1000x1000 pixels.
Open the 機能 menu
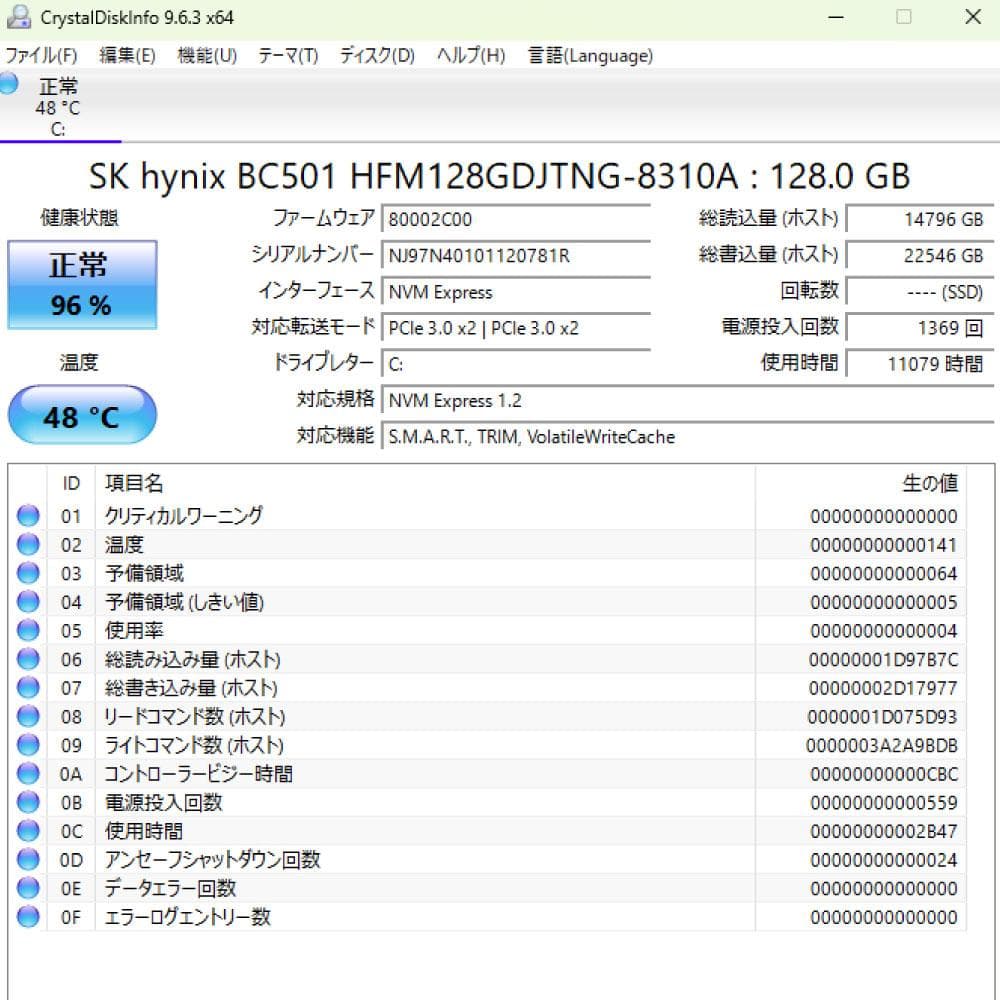coord(205,56)
